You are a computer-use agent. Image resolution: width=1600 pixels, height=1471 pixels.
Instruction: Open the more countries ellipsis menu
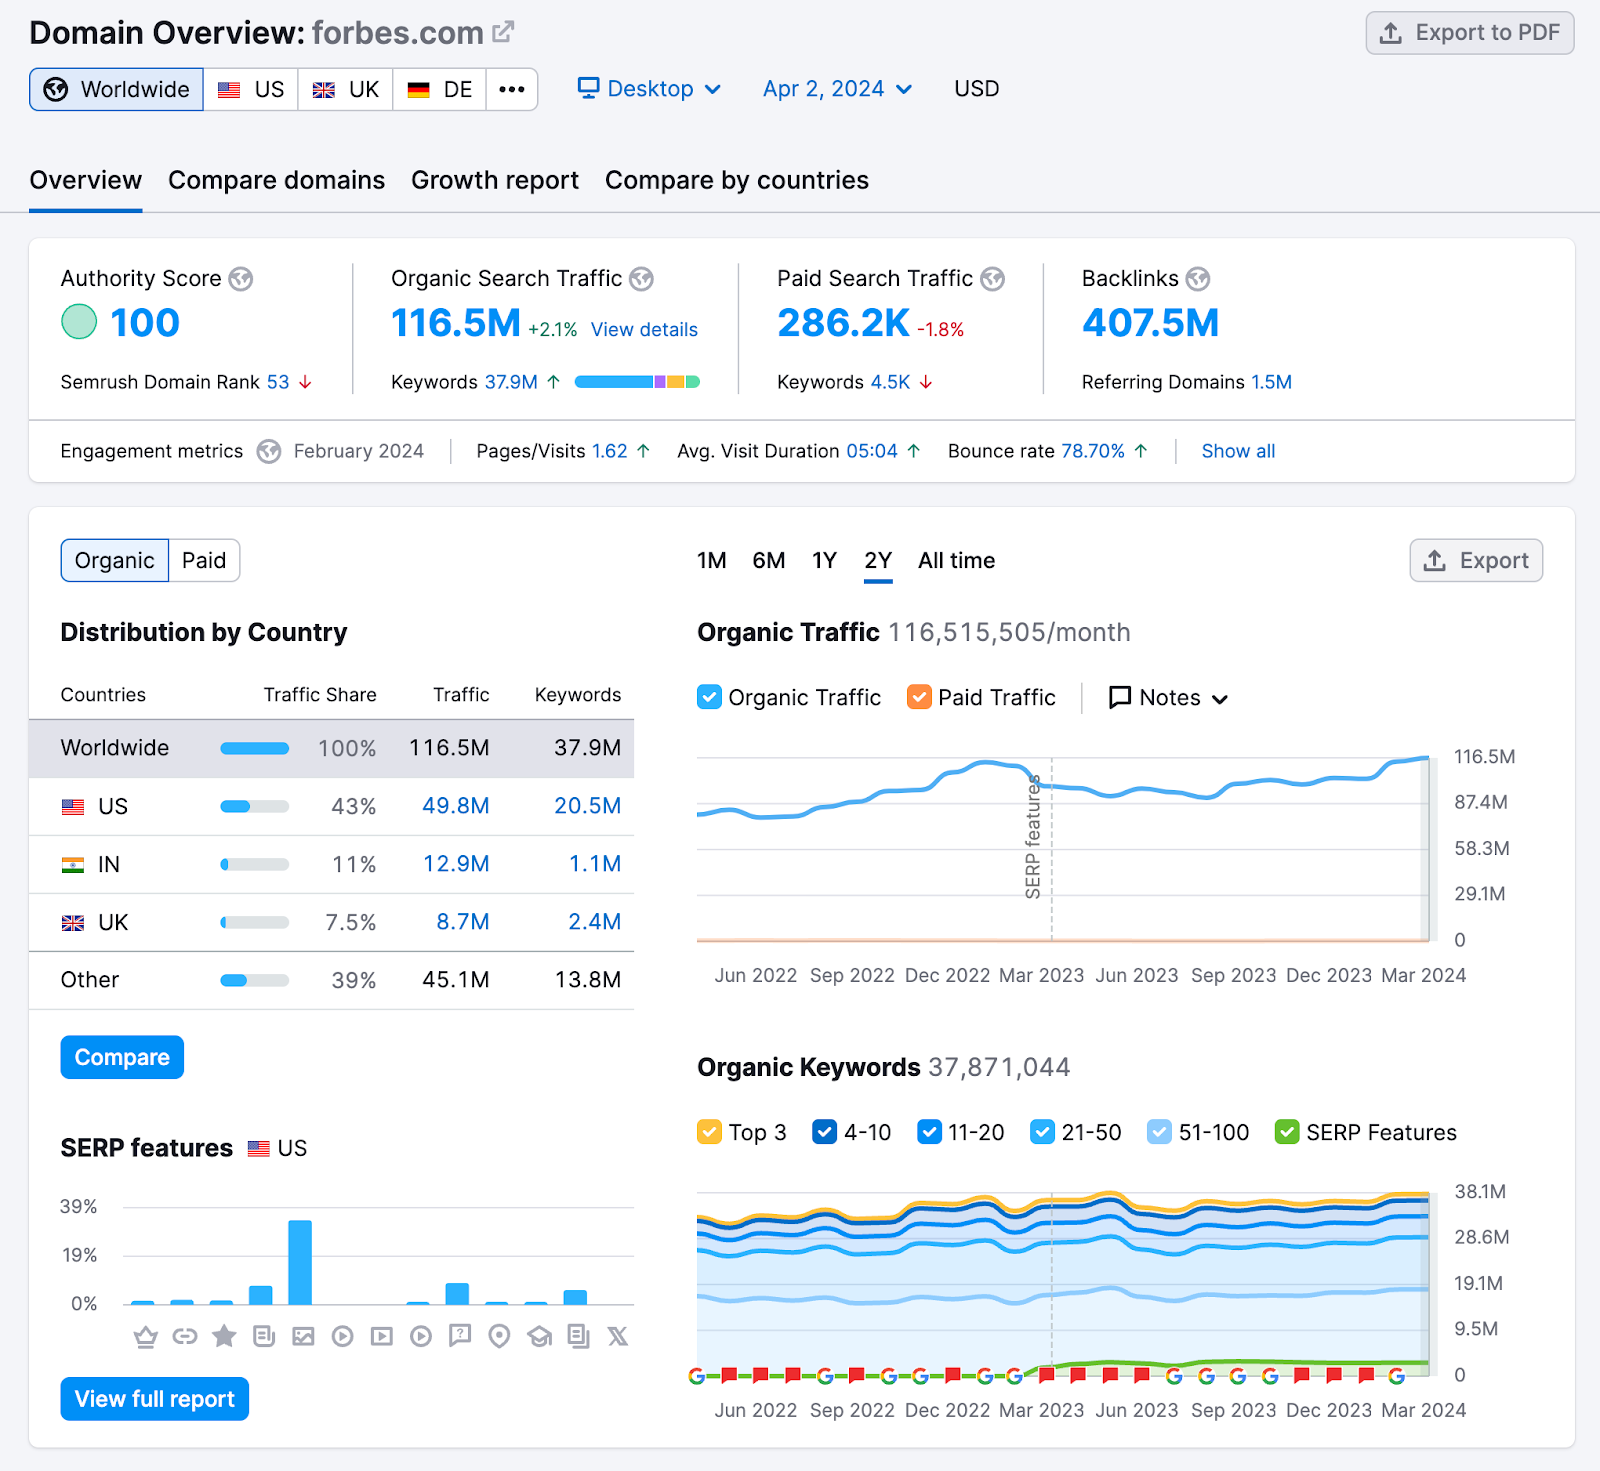pos(512,89)
